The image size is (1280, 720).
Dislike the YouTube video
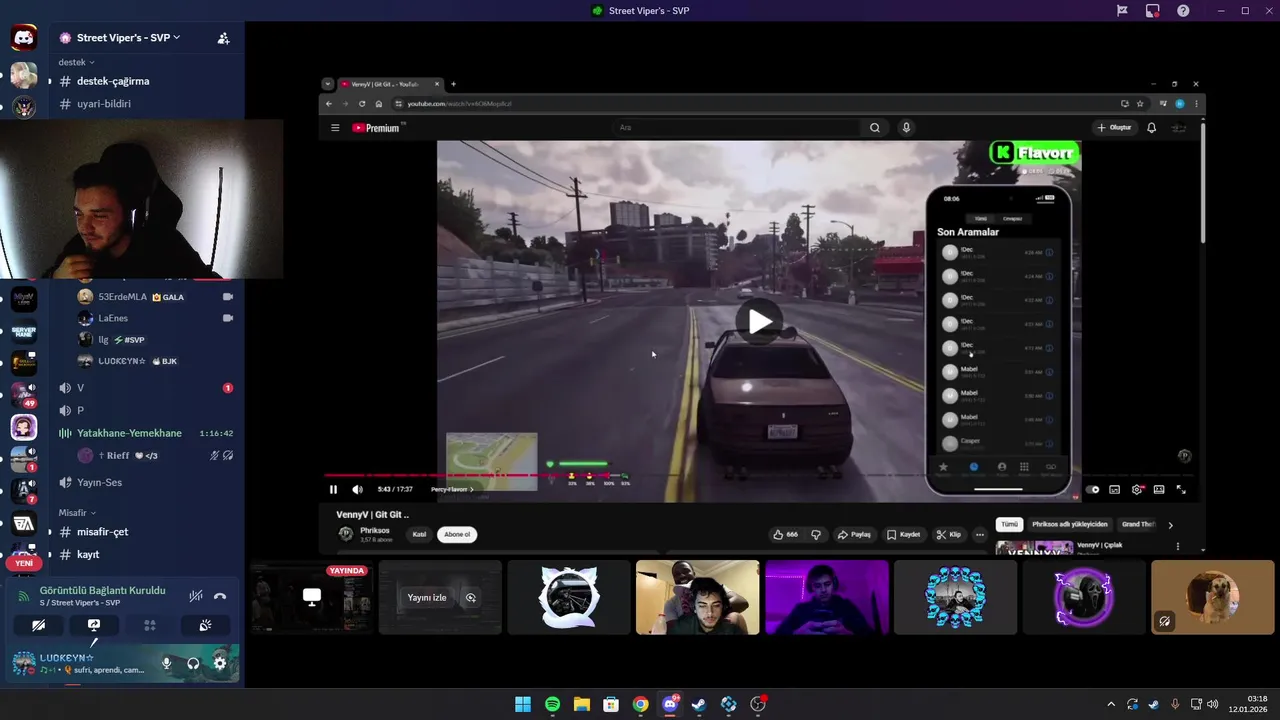pyautogui.click(x=816, y=534)
